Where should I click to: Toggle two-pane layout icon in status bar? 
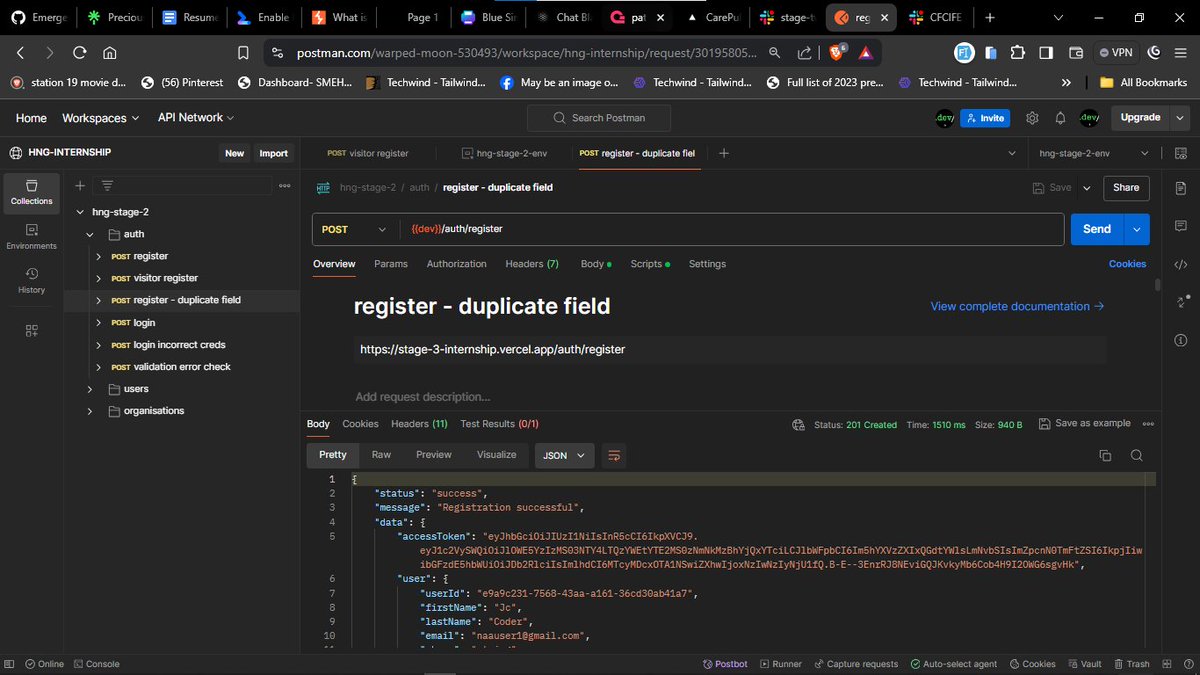(x=1168, y=664)
